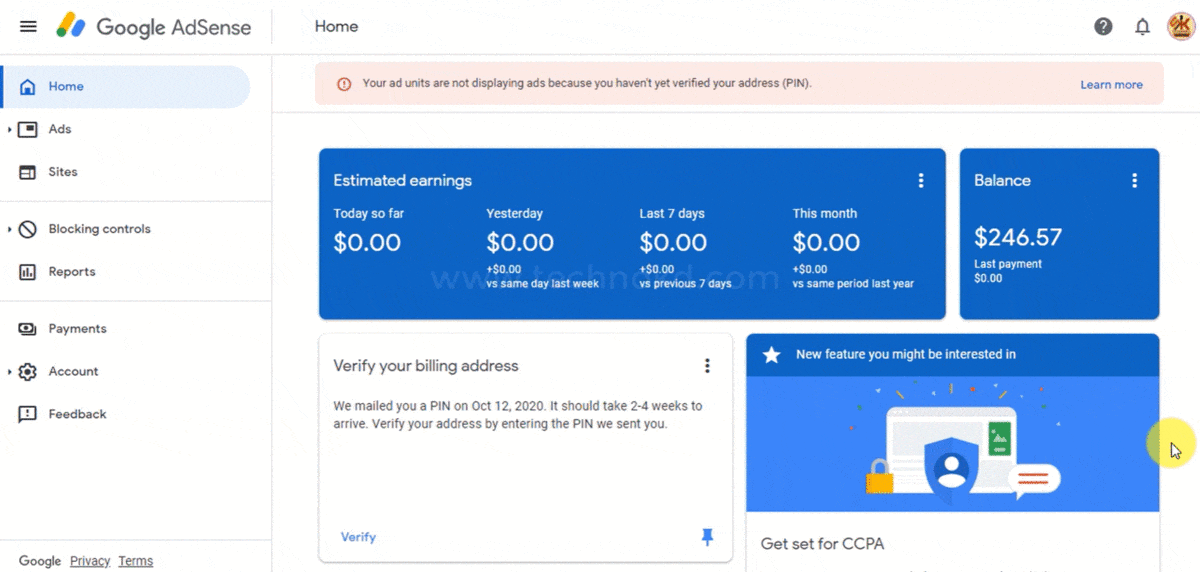Viewport: 1200px width, 585px height.
Task: Click the star icon on New feature card
Action: click(x=771, y=354)
